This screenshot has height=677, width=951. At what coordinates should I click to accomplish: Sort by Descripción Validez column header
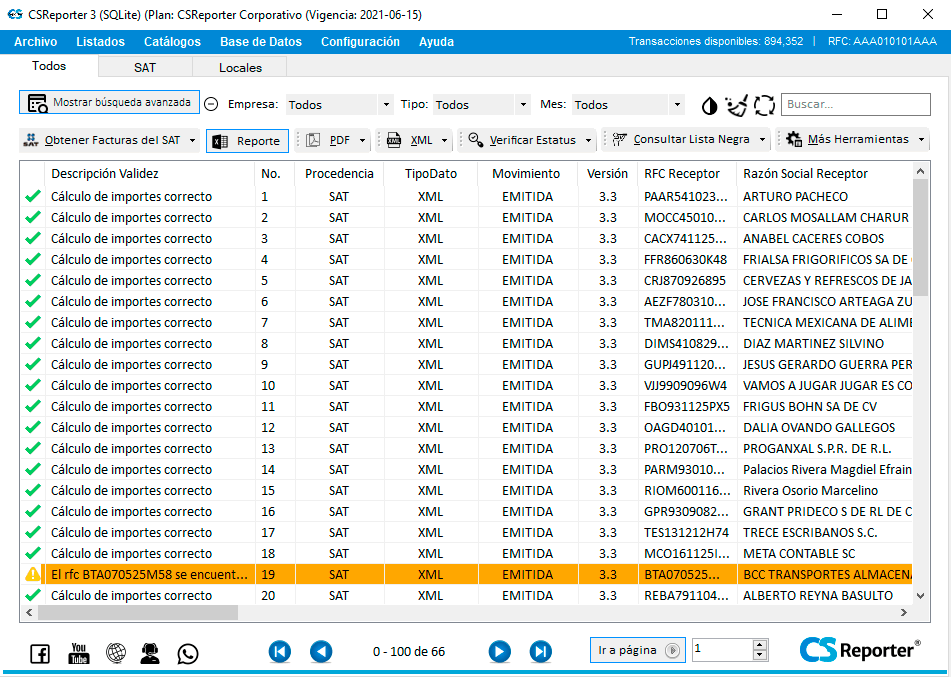tap(150, 173)
